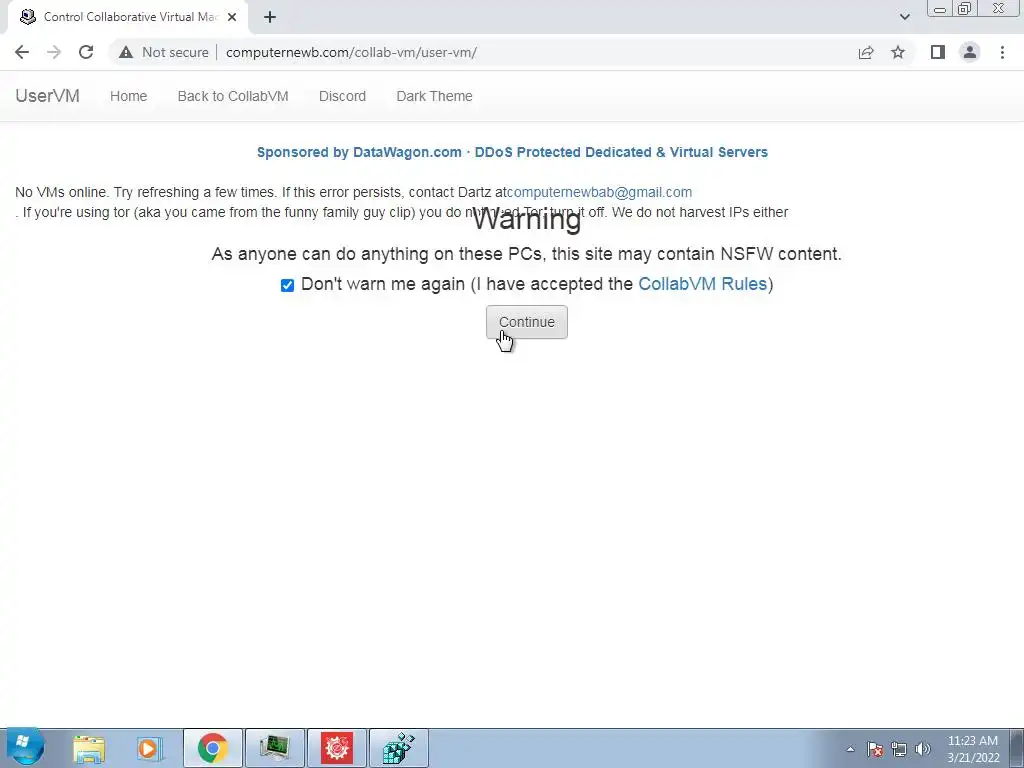Screen dimensions: 1024x768
Task: Expand the tab search chevron
Action: 904,17
